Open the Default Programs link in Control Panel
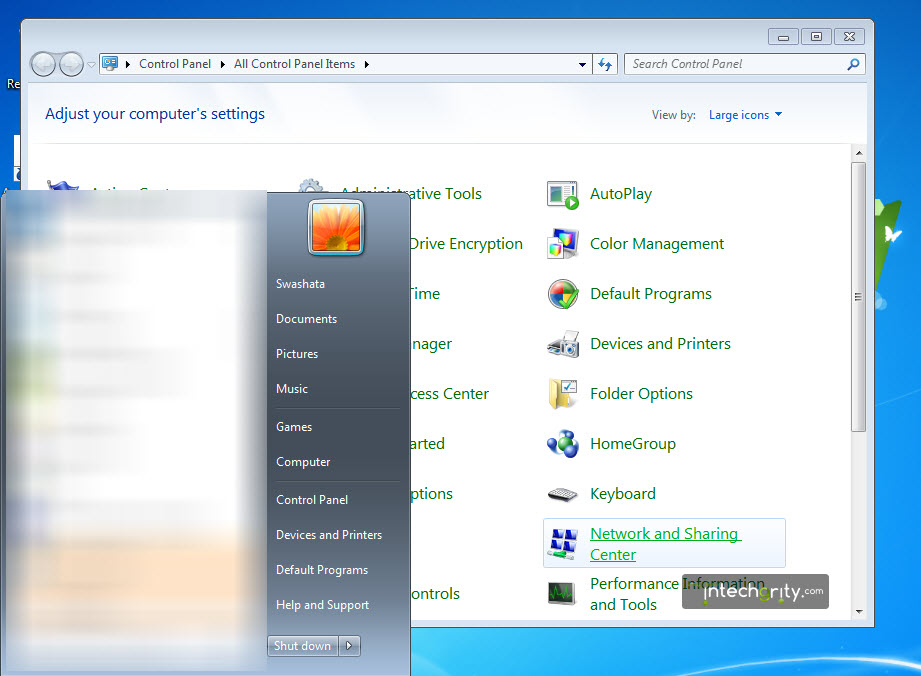This screenshot has width=921, height=676. (651, 294)
